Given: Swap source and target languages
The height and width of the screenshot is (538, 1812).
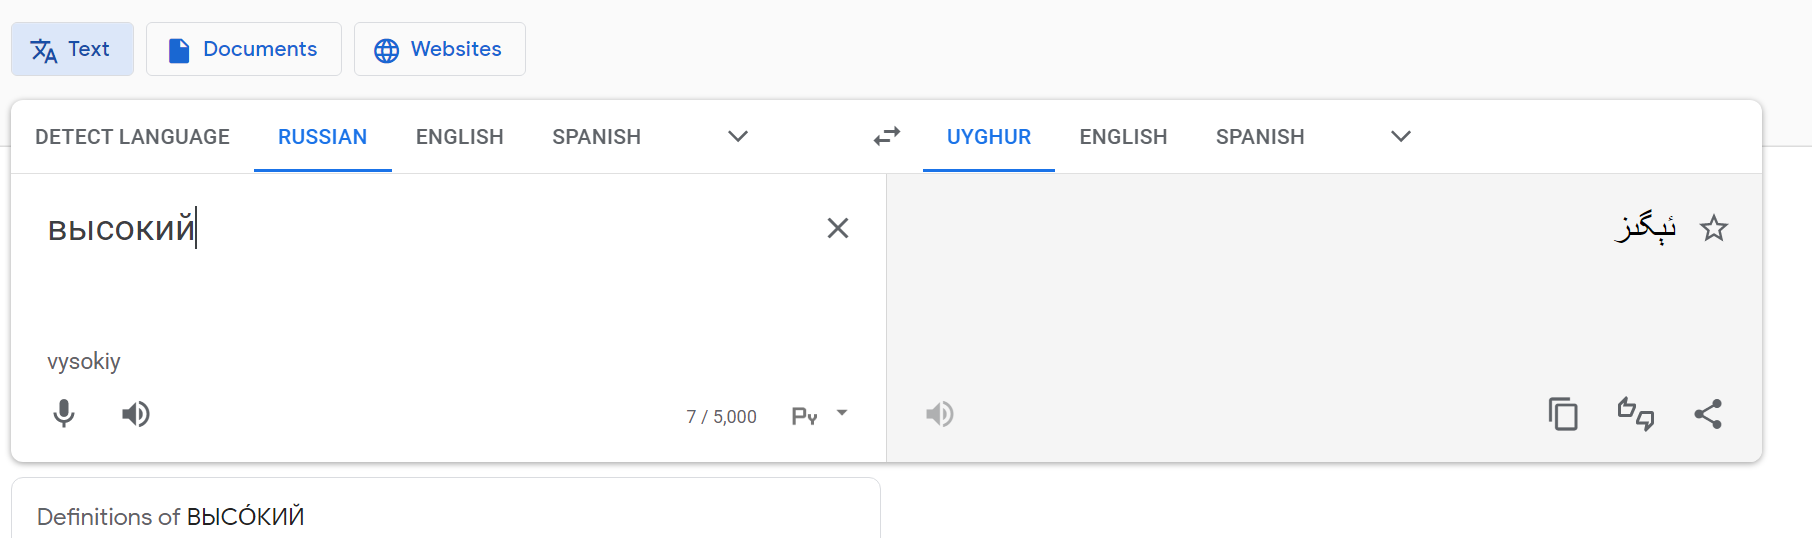Looking at the screenshot, I should click(x=886, y=137).
